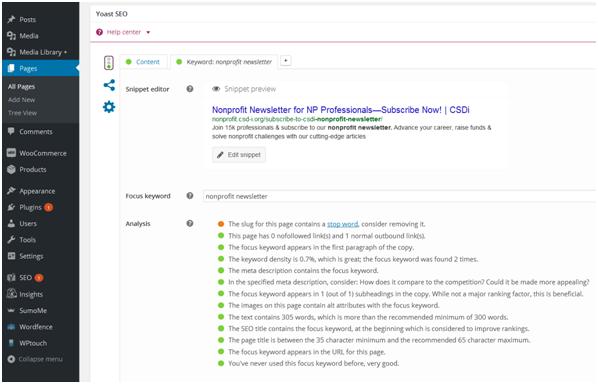The image size is (598, 384).
Task: Click the Wordfence shield icon
Action: 11,327
